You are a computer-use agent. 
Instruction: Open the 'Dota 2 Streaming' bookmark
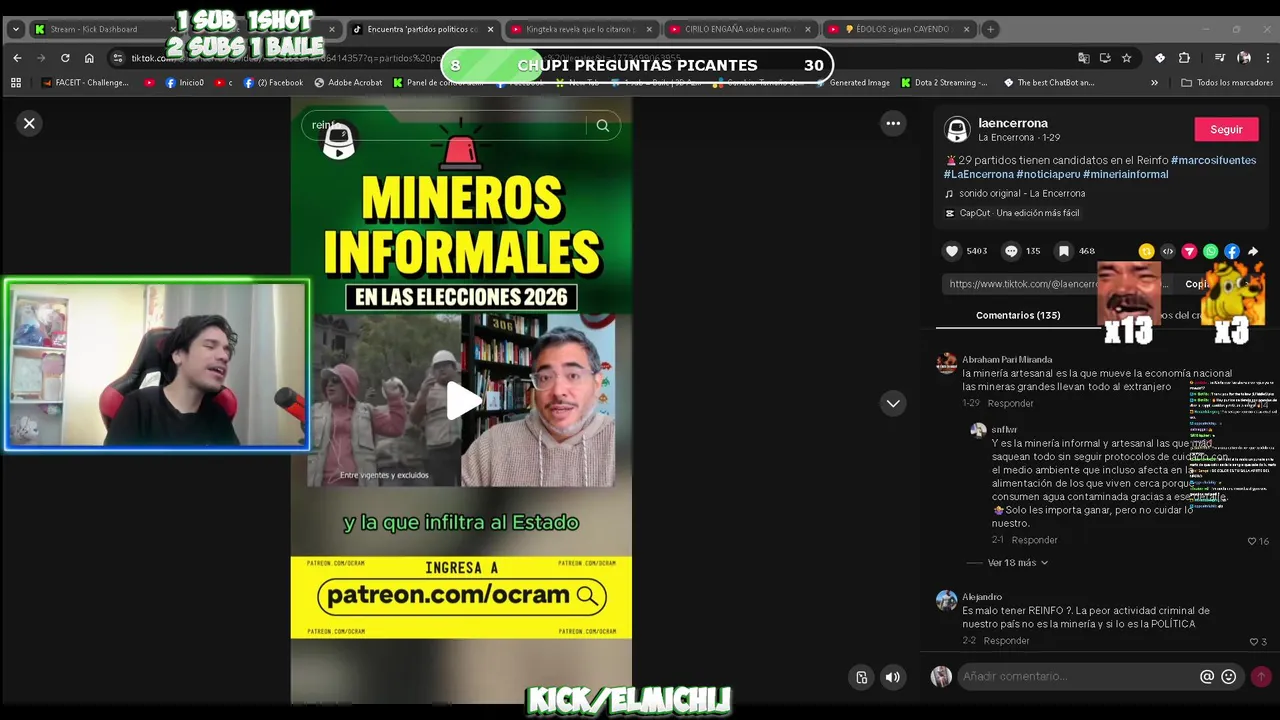[944, 83]
